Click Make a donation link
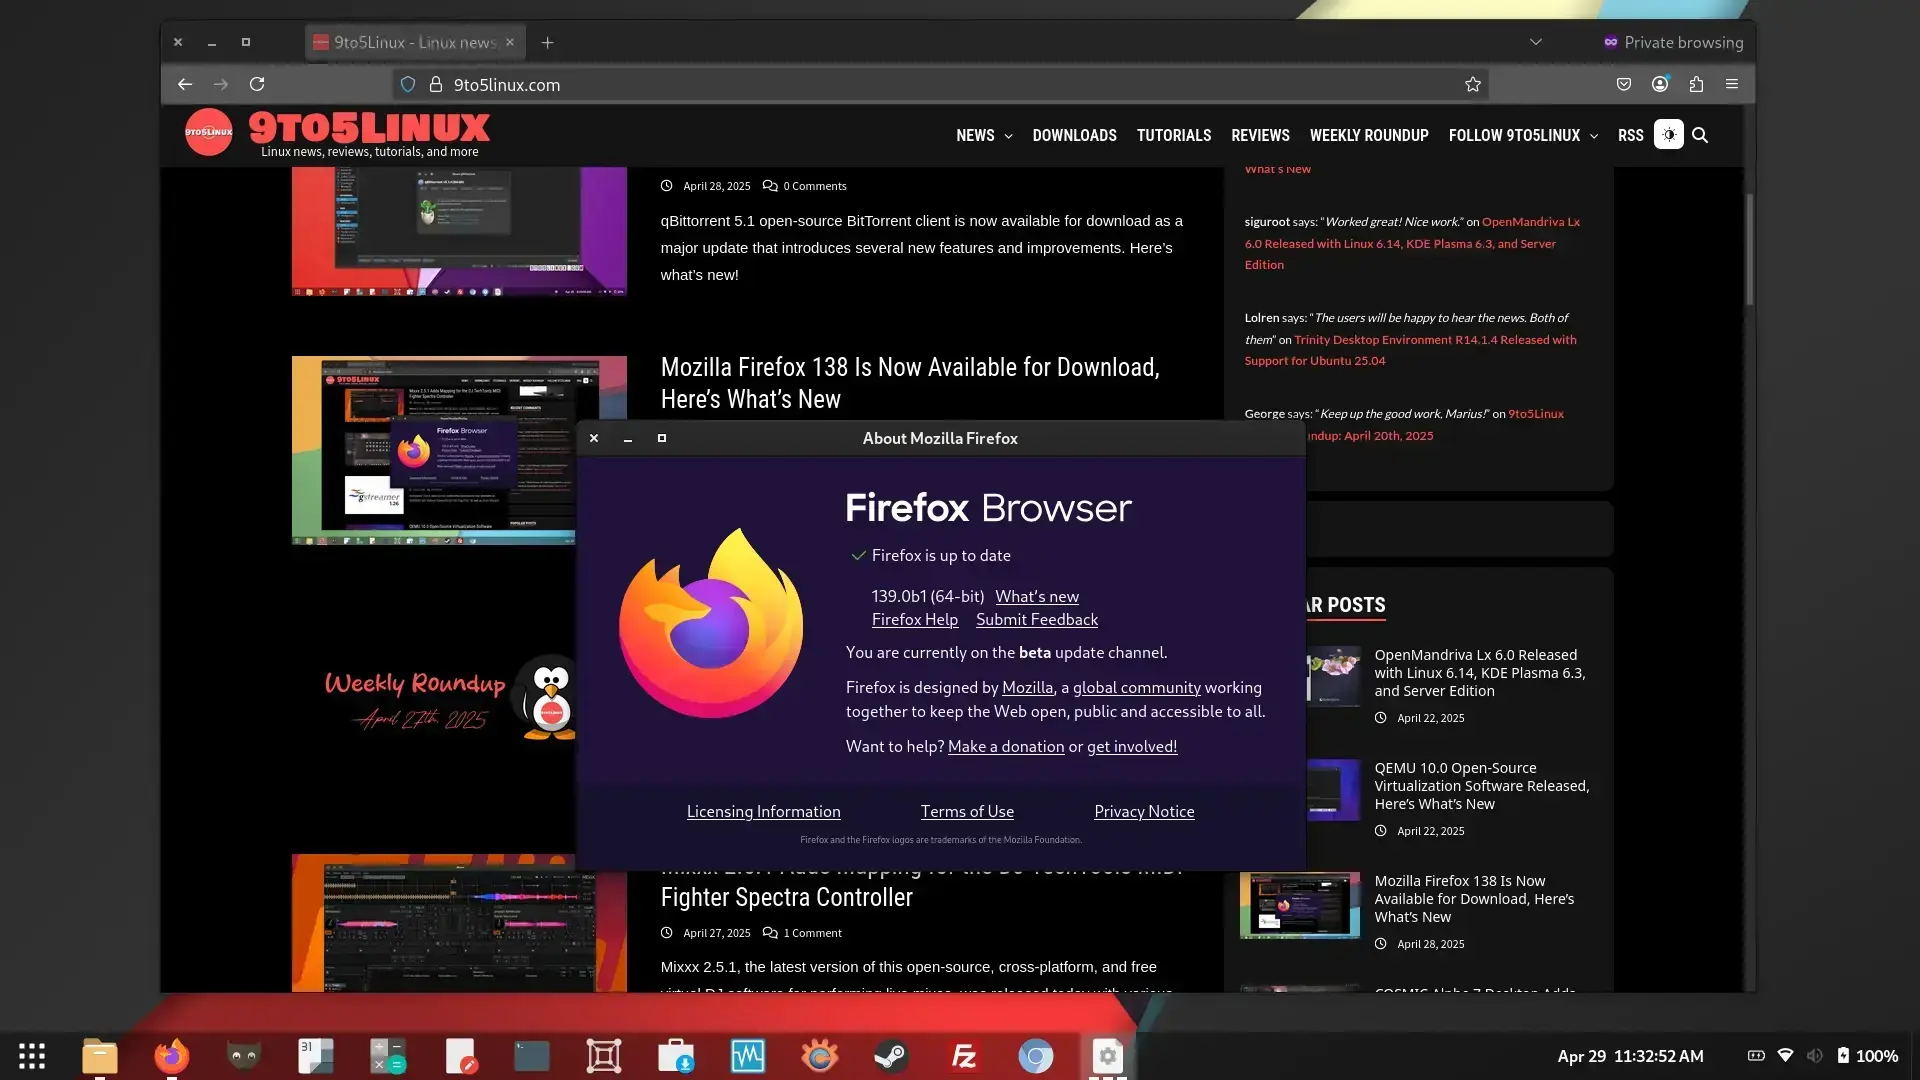The width and height of the screenshot is (1920, 1080). (x=1006, y=747)
